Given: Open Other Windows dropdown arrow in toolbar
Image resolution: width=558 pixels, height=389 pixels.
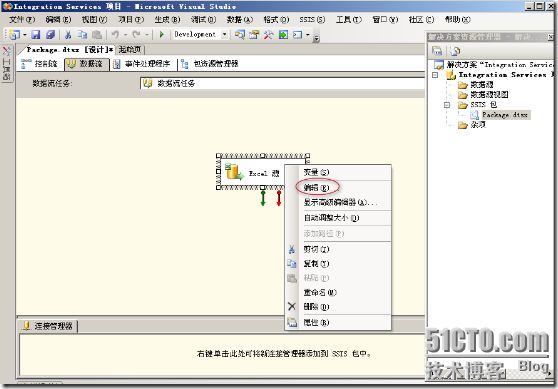Looking at the screenshot, I should [307, 35].
